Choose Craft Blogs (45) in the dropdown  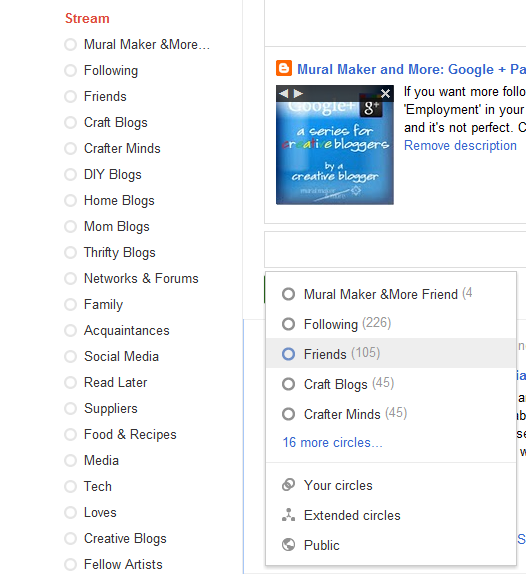(x=391, y=384)
